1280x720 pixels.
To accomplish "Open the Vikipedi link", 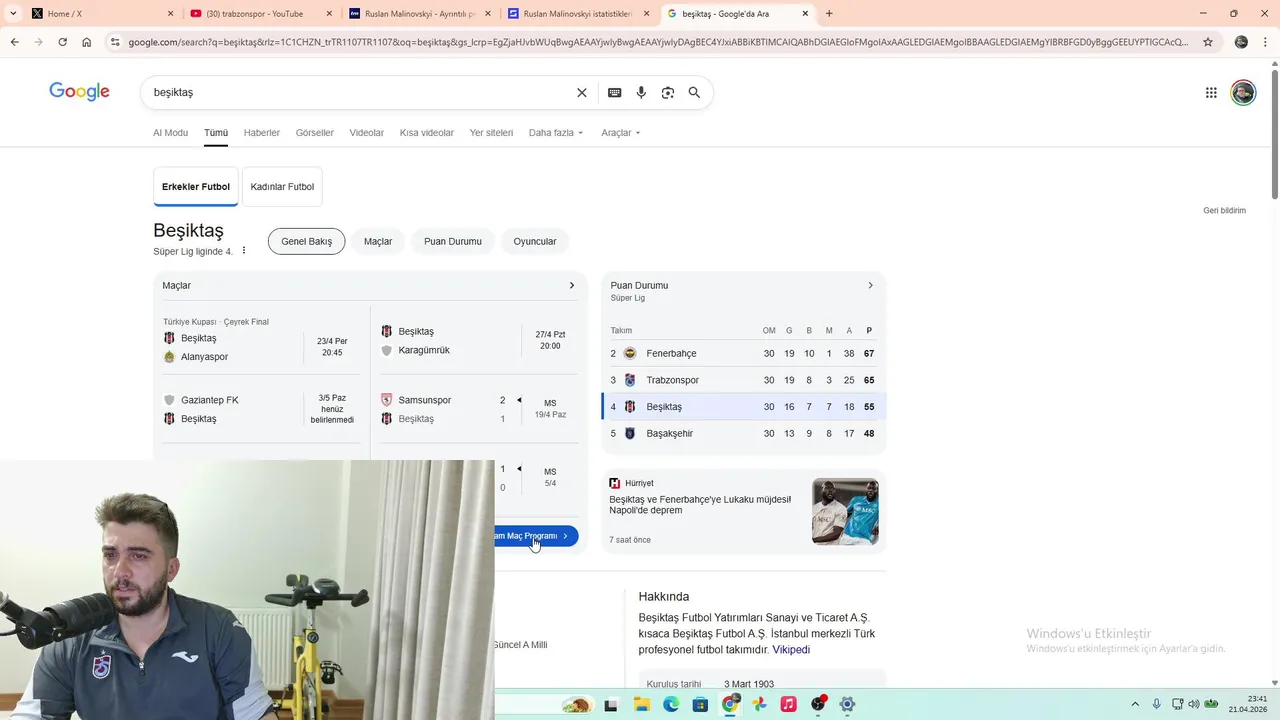I will pos(791,650).
